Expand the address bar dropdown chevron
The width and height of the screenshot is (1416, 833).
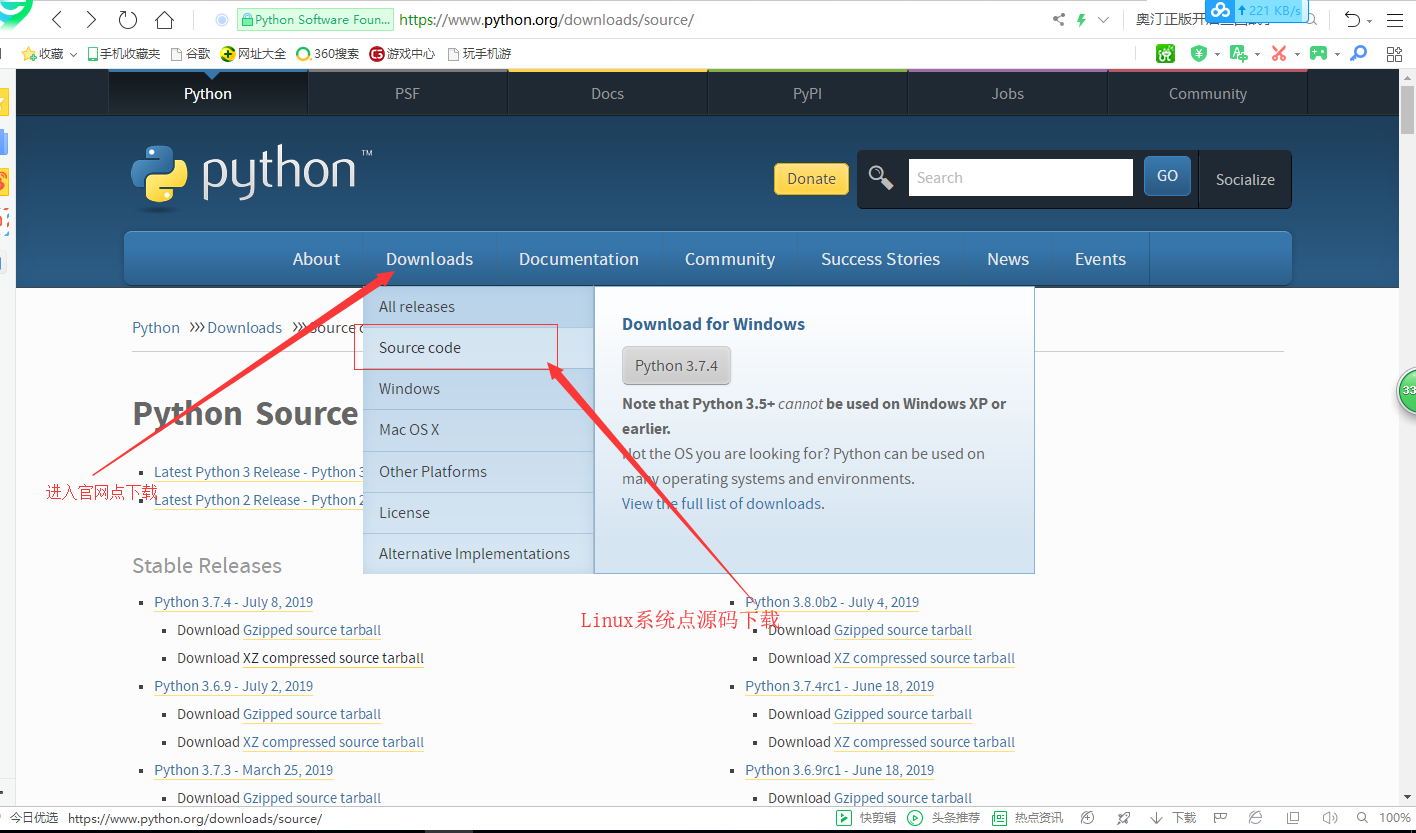point(1103,20)
